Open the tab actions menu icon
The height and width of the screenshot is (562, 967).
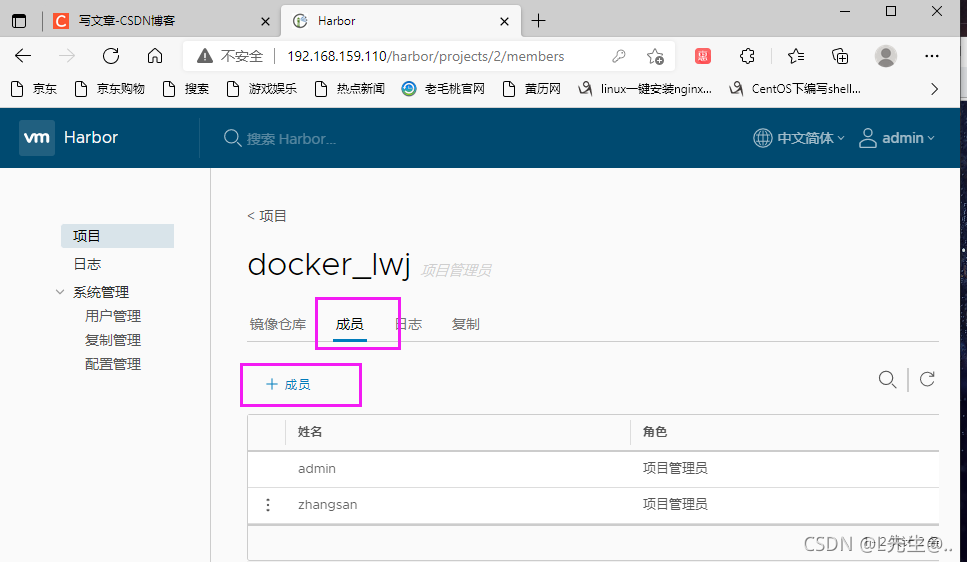tap(19, 21)
